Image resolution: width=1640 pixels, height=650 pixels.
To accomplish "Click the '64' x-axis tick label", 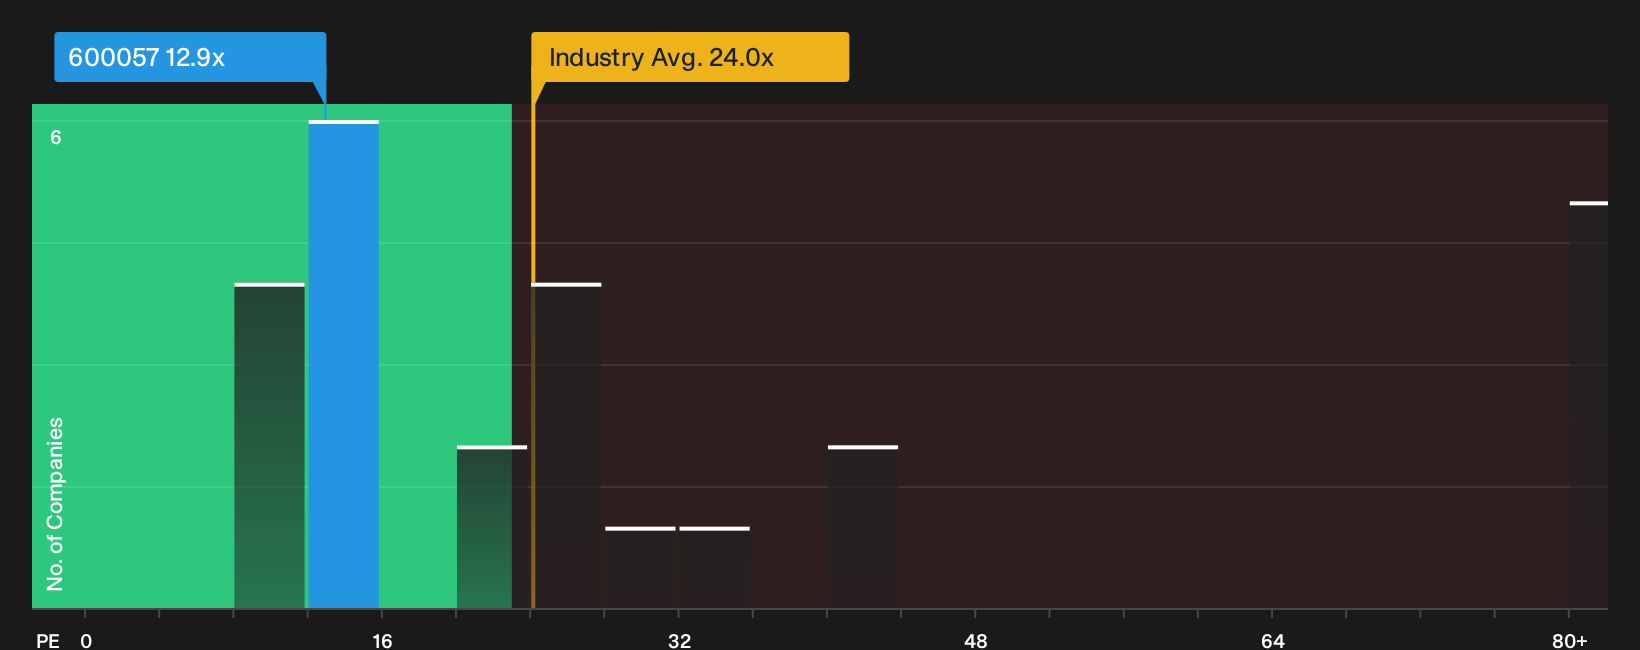I will pos(1272,640).
